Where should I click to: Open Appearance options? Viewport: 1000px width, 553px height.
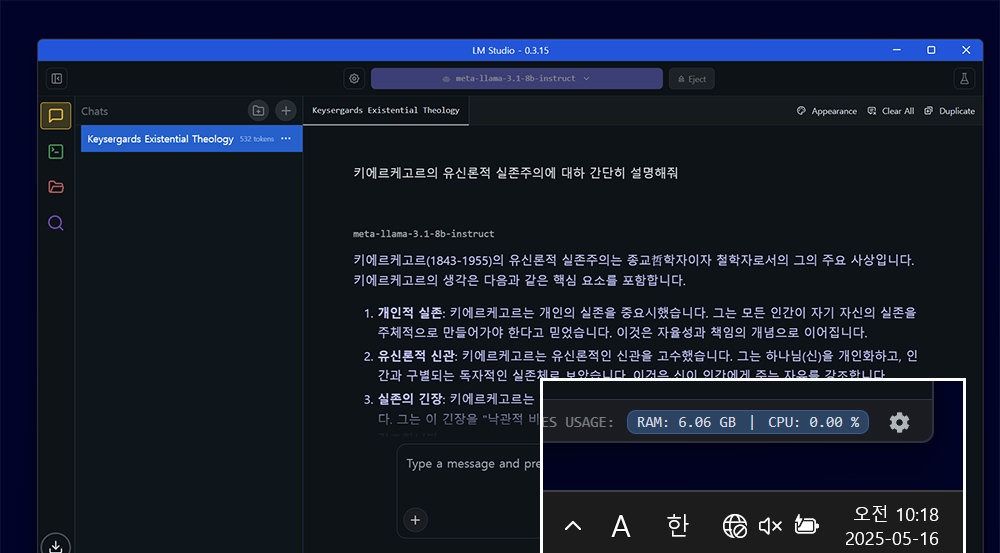tap(827, 111)
